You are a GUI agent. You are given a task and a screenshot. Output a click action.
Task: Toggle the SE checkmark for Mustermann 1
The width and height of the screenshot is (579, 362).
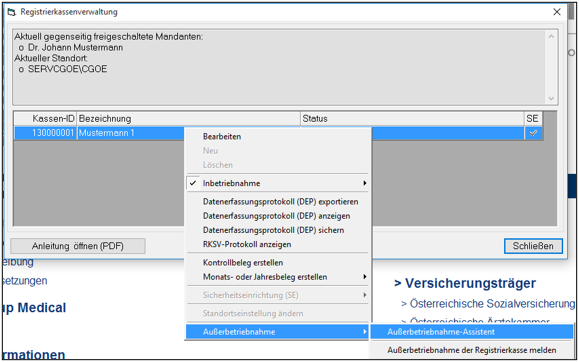point(533,133)
